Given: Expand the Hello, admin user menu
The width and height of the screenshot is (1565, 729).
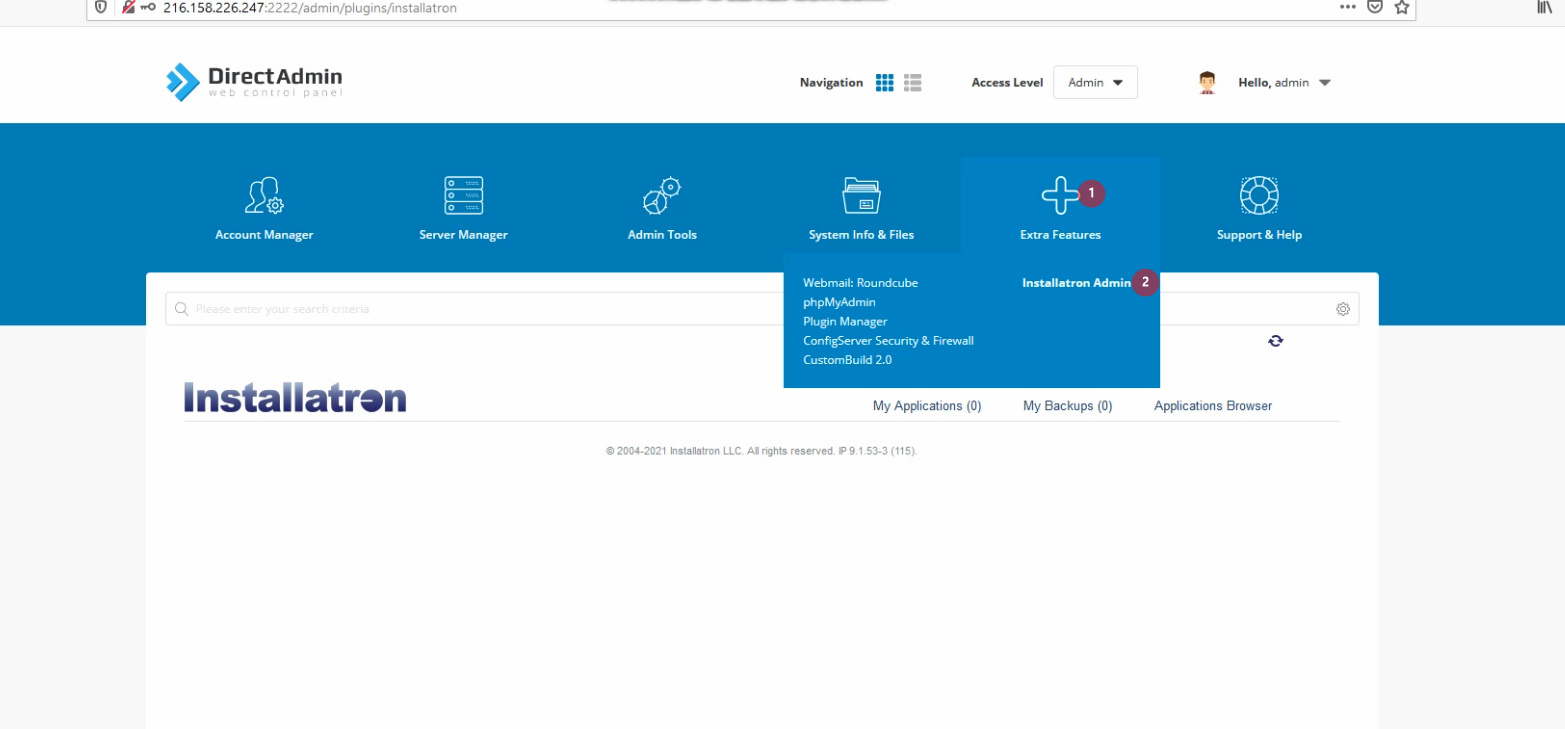Looking at the screenshot, I should [x=1284, y=83].
